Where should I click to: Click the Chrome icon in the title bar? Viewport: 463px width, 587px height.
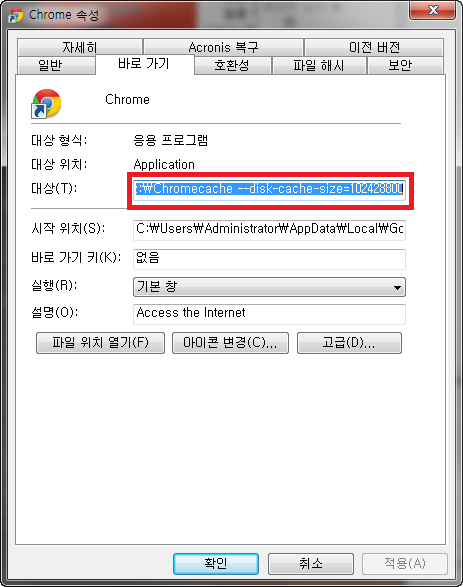click(16, 15)
